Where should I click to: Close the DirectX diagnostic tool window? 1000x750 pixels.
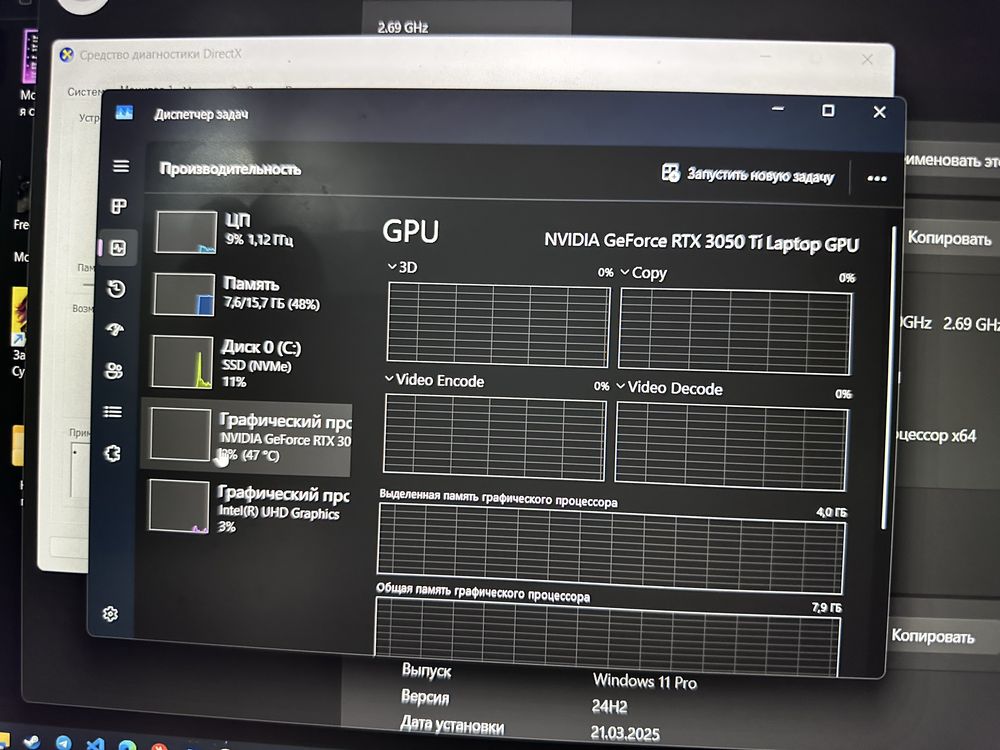click(x=867, y=60)
